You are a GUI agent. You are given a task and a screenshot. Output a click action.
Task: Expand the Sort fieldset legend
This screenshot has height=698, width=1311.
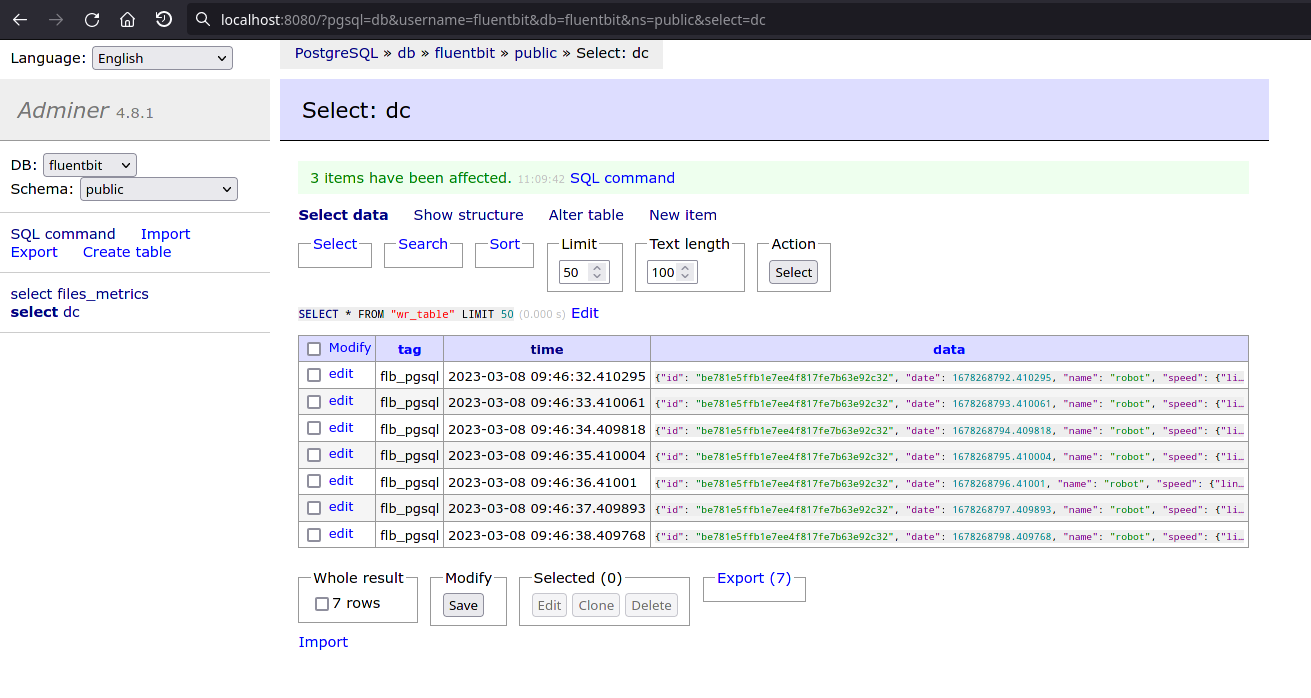click(x=505, y=244)
